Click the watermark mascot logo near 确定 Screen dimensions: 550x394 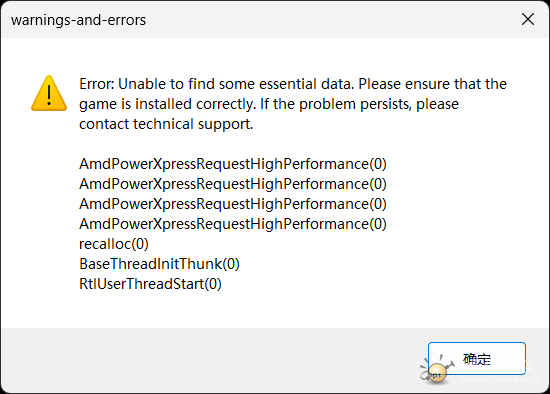(436, 370)
